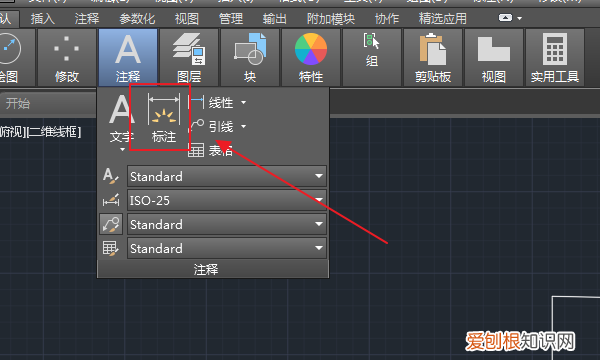This screenshot has width=600, height=360.
Task: Switch to the 协作 ribbon tab
Action: click(x=386, y=18)
